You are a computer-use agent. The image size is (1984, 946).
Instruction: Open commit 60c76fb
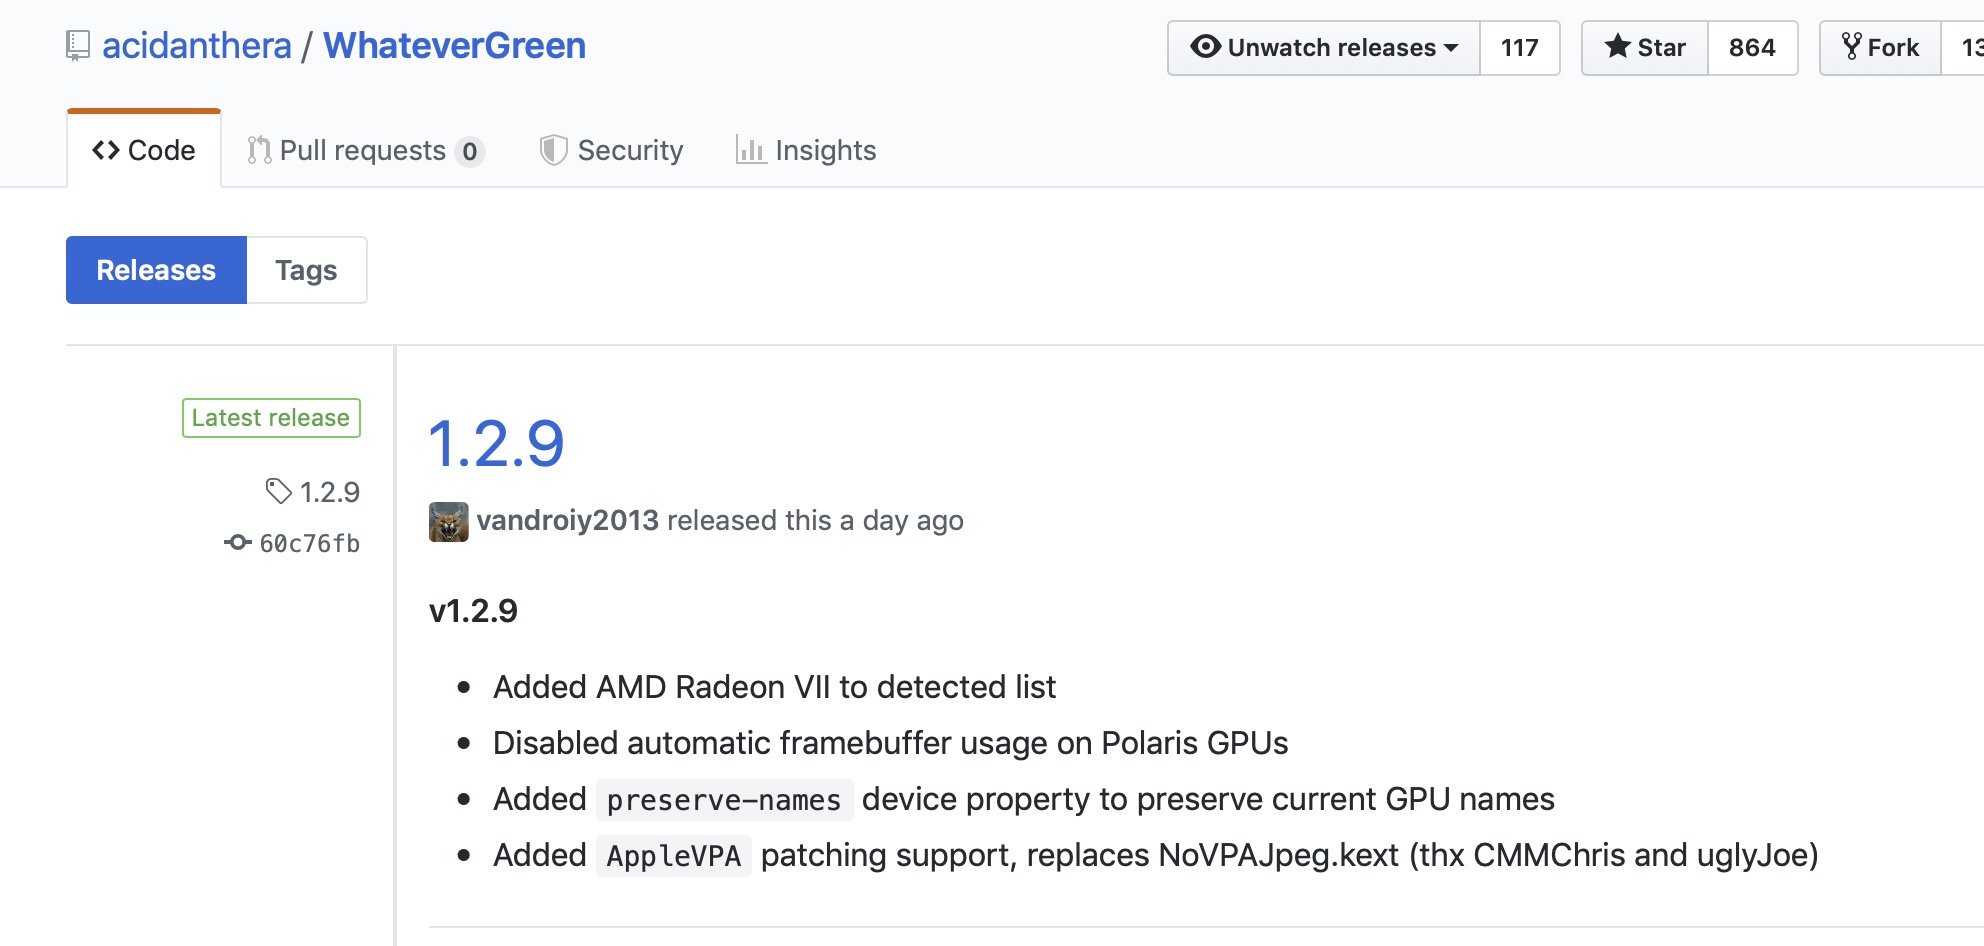[309, 543]
